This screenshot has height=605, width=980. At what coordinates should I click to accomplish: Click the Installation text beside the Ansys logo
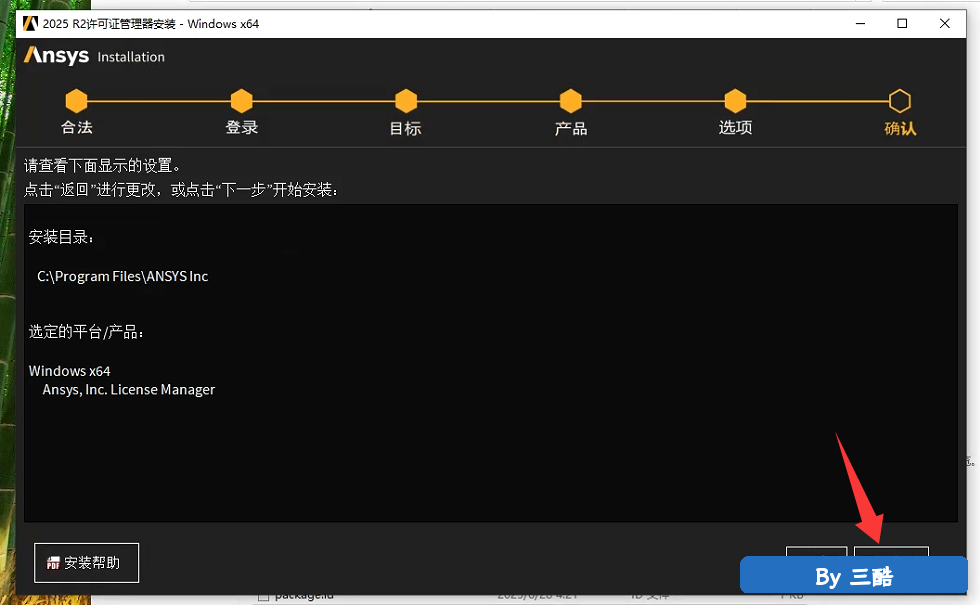(x=131, y=57)
